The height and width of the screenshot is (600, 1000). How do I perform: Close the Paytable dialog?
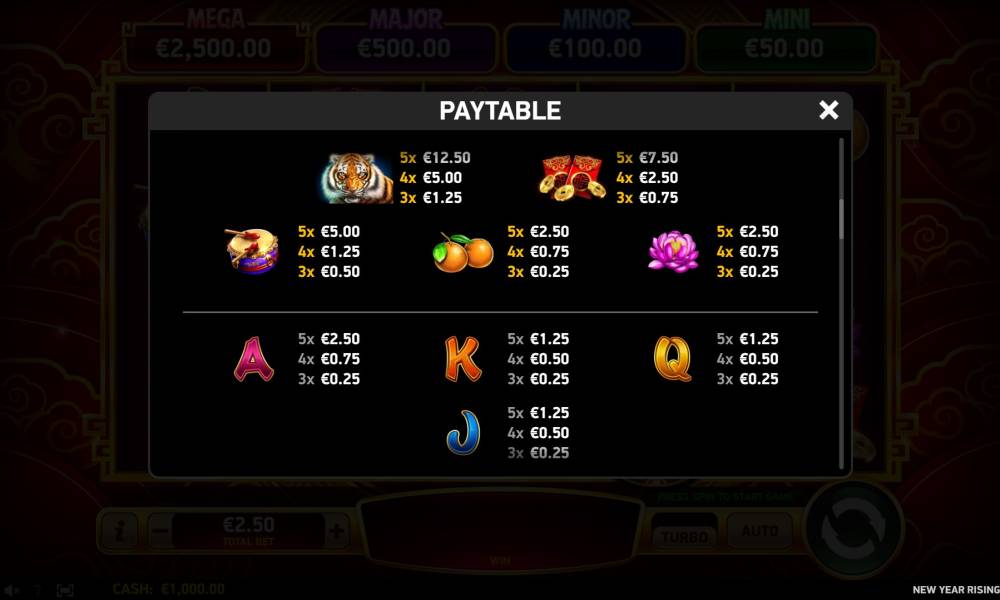(x=828, y=110)
